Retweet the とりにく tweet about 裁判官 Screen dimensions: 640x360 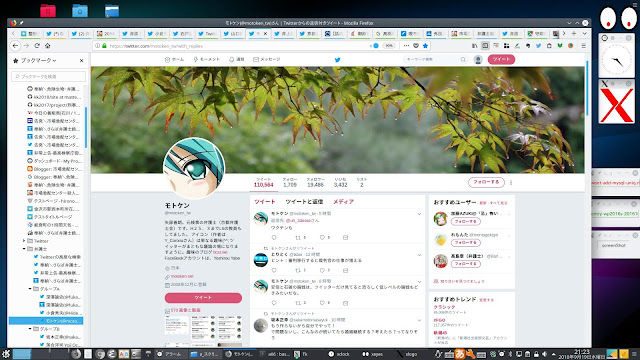tap(298, 271)
